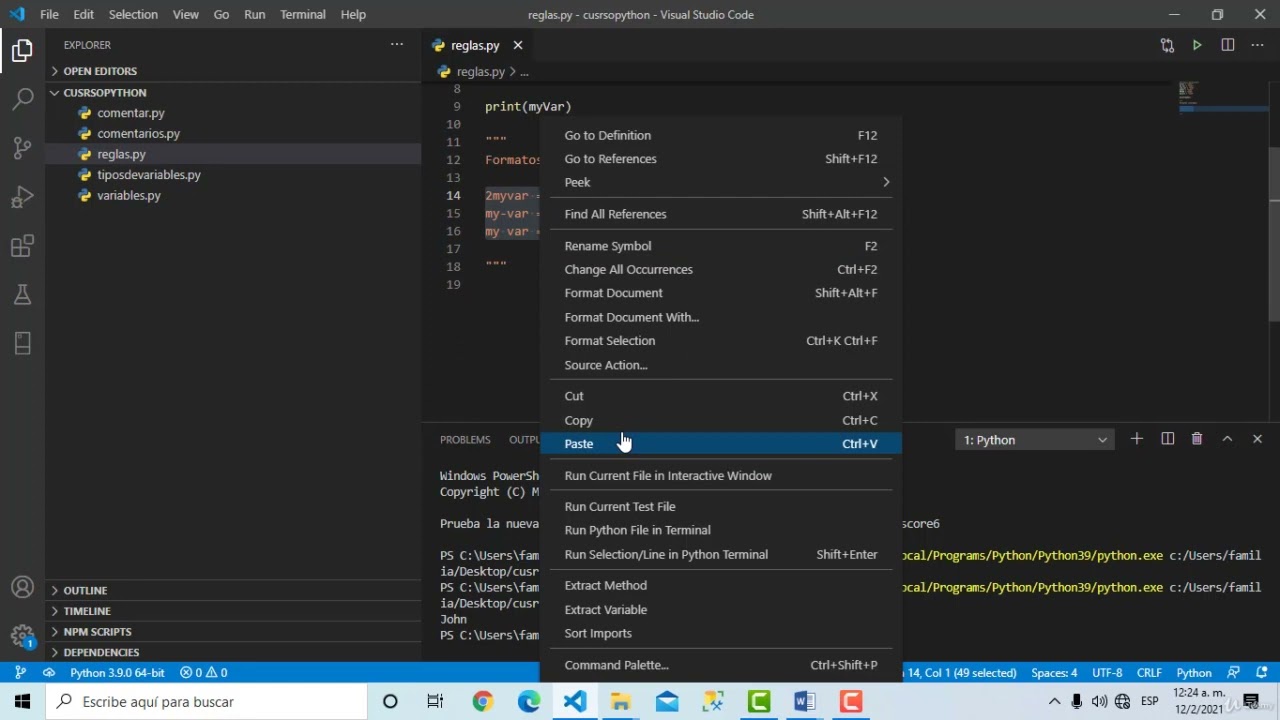Click the source control branch status icon
The height and width of the screenshot is (720, 1280).
(22, 673)
